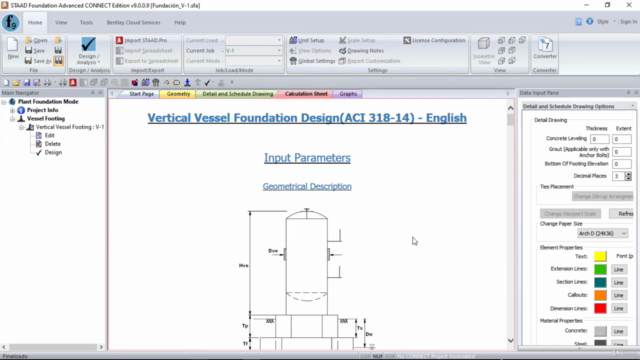The width and height of the screenshot is (640, 360).
Task: Open Global Settings
Action: [x=312, y=61]
